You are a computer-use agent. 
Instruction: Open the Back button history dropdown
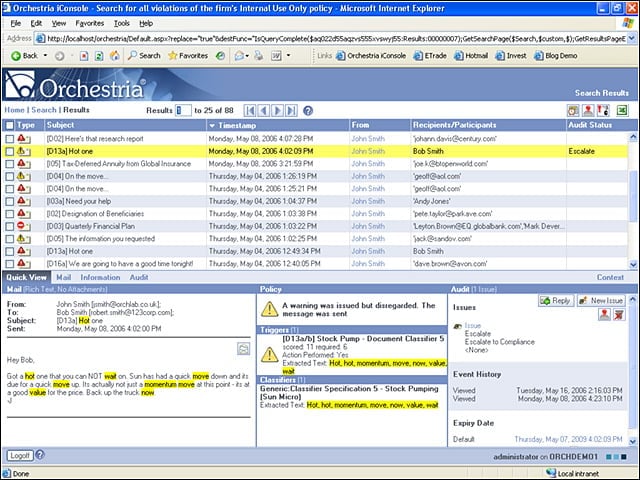pyautogui.click(x=45, y=56)
